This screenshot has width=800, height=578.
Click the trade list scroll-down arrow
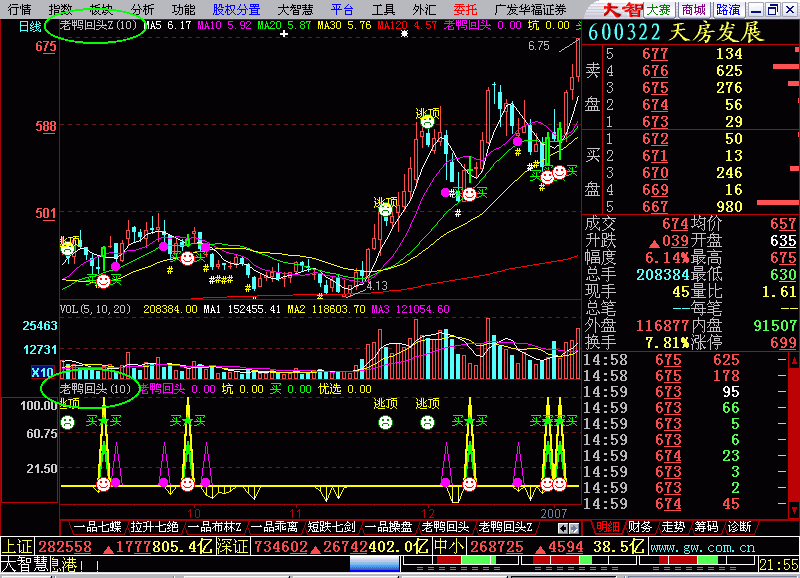794,509
